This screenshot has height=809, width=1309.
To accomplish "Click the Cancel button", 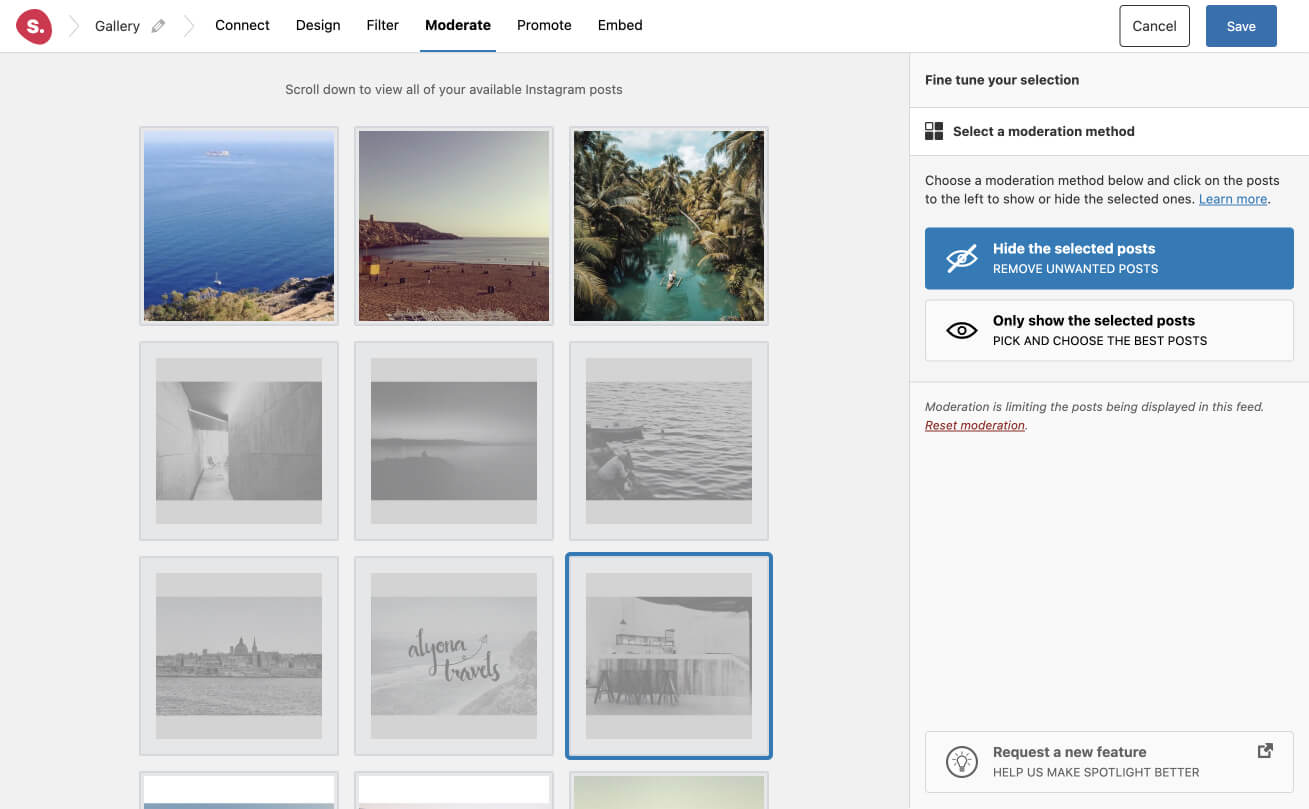I will tap(1154, 26).
